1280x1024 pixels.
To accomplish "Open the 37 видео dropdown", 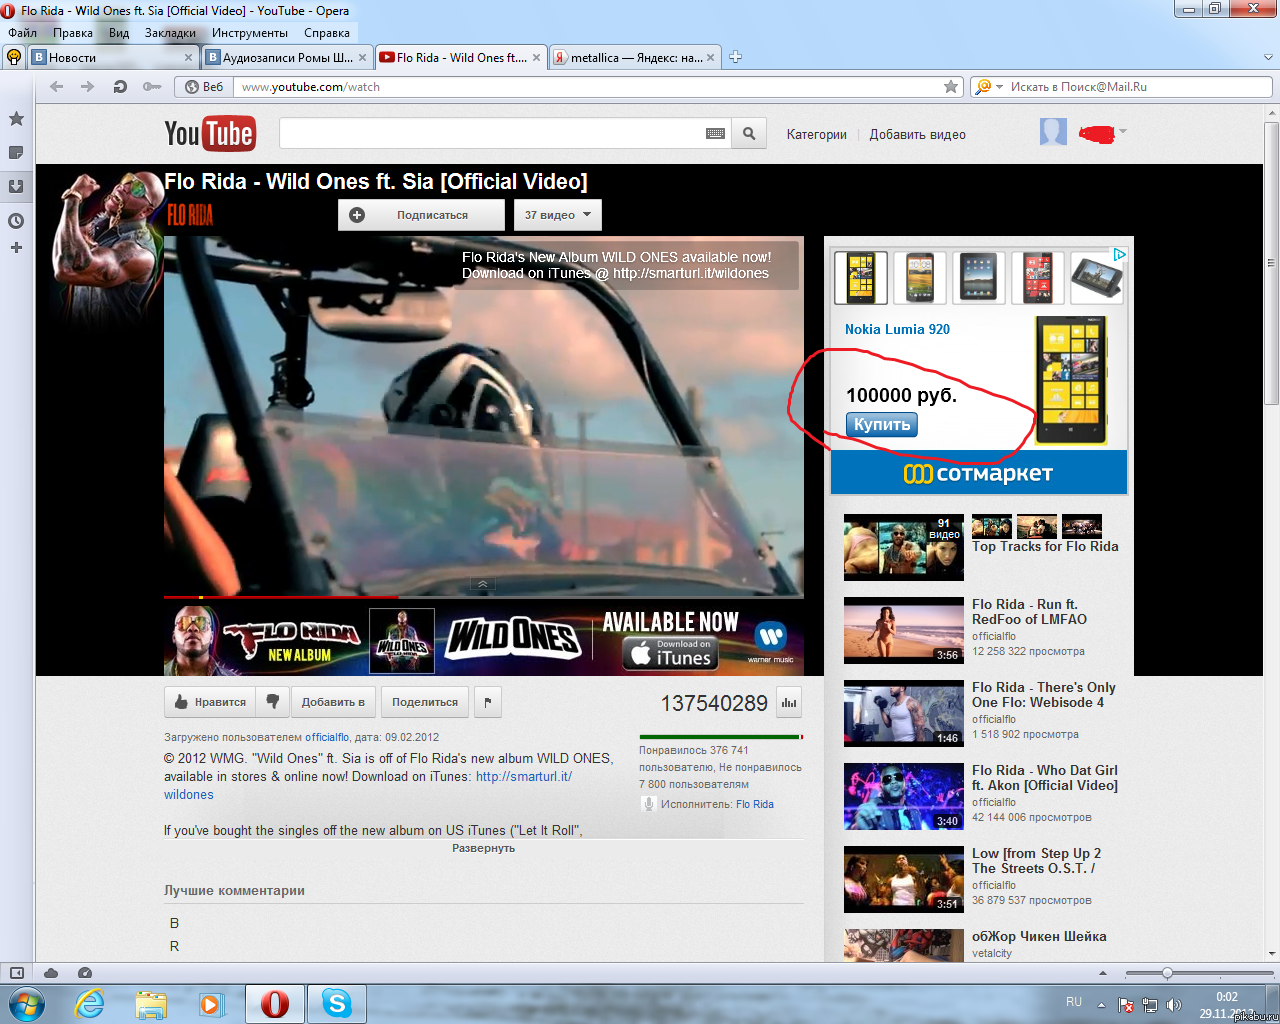I will click(558, 215).
